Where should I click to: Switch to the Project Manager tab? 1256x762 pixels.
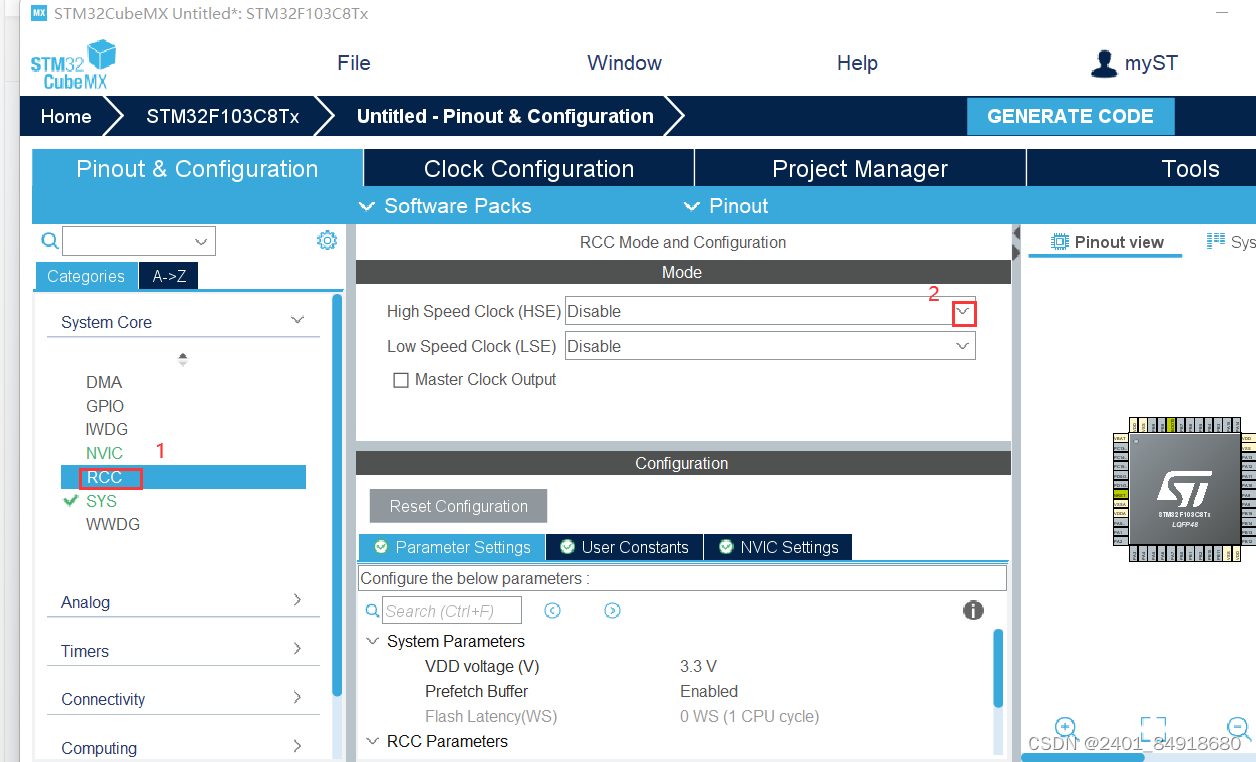click(x=860, y=169)
